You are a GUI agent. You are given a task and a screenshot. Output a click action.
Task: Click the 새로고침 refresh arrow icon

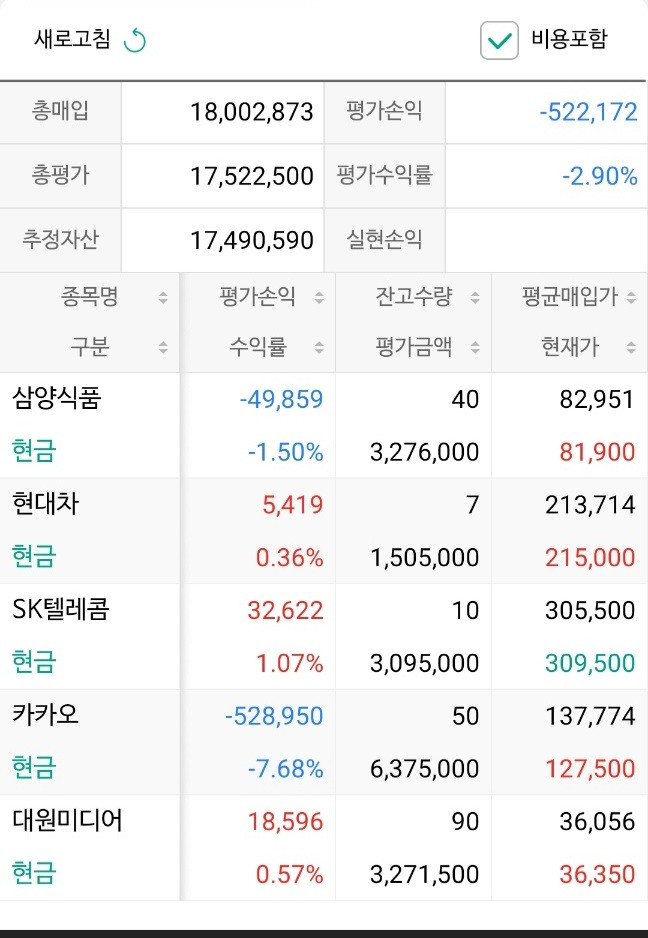[135, 41]
